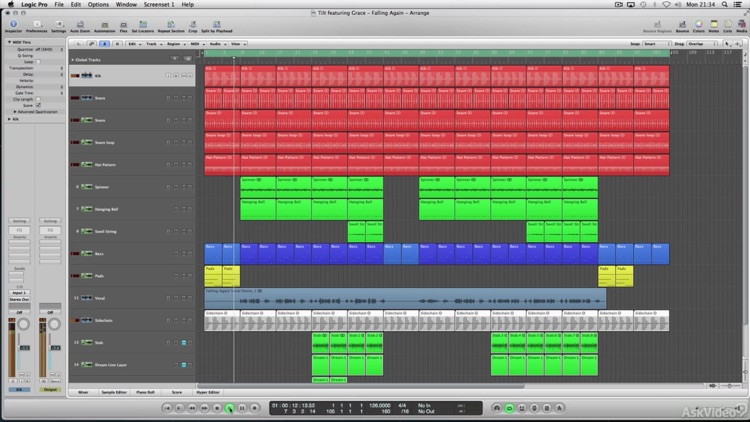Toggle the Clip Length checkbox
The height and width of the screenshot is (422, 750).
pos(38,99)
